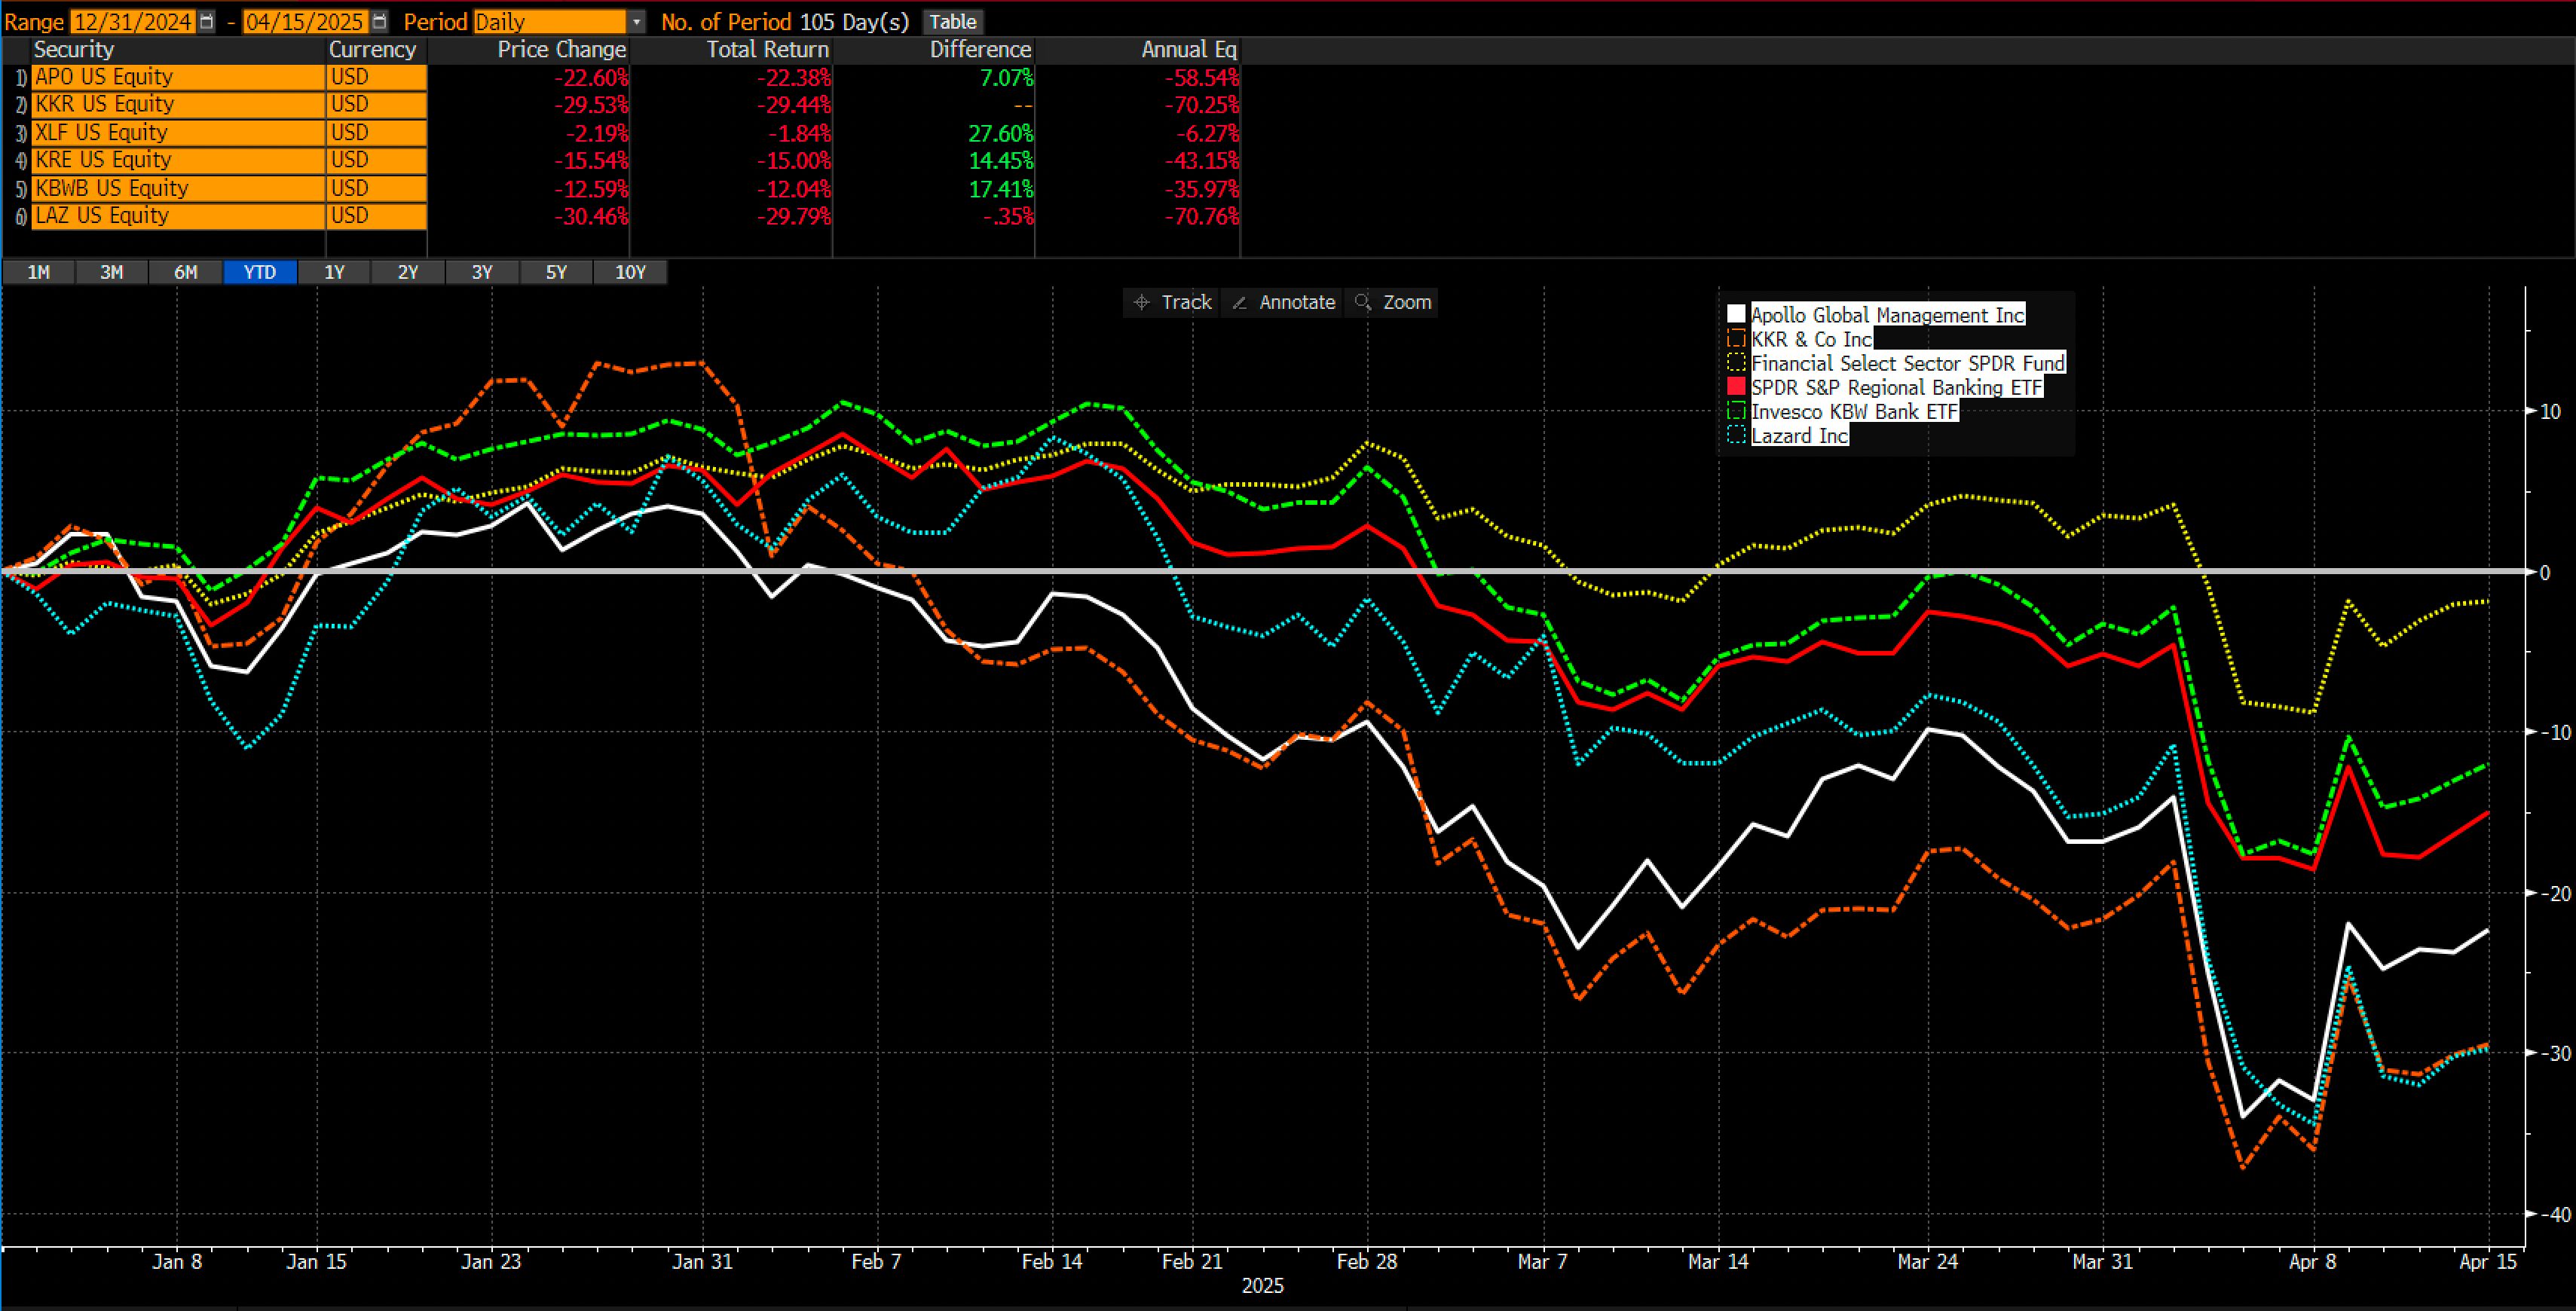Switch to the 6M range tab
Viewport: 2576px width, 1311px height.
(x=186, y=272)
